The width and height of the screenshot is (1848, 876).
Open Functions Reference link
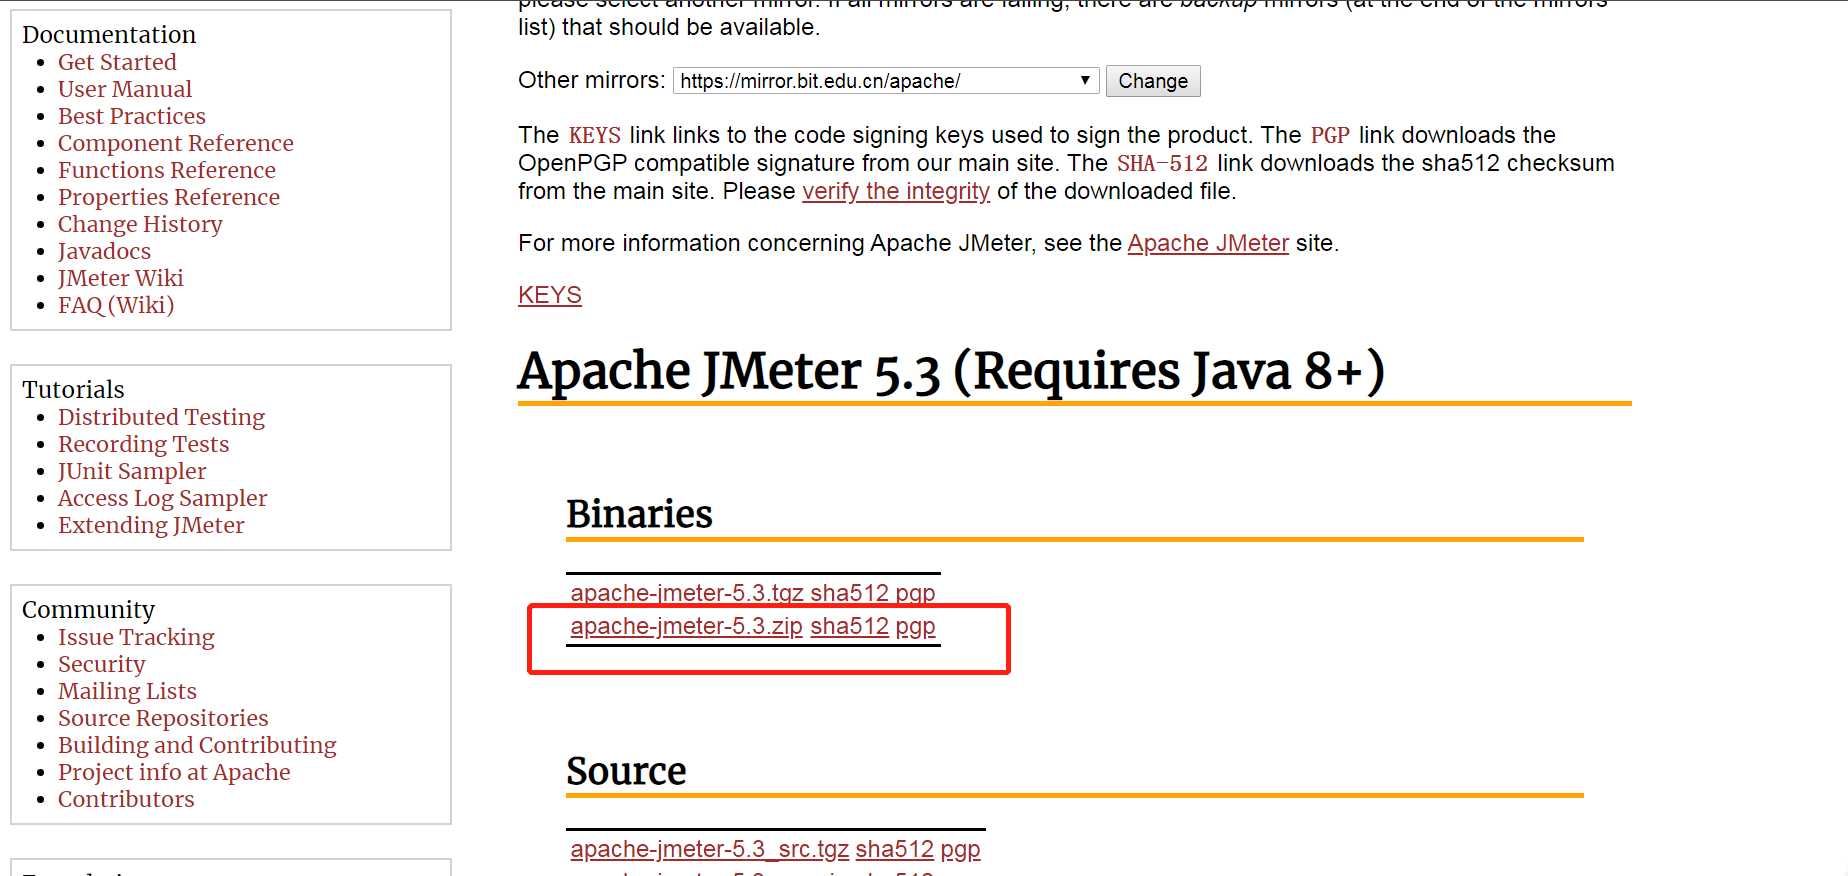(167, 170)
